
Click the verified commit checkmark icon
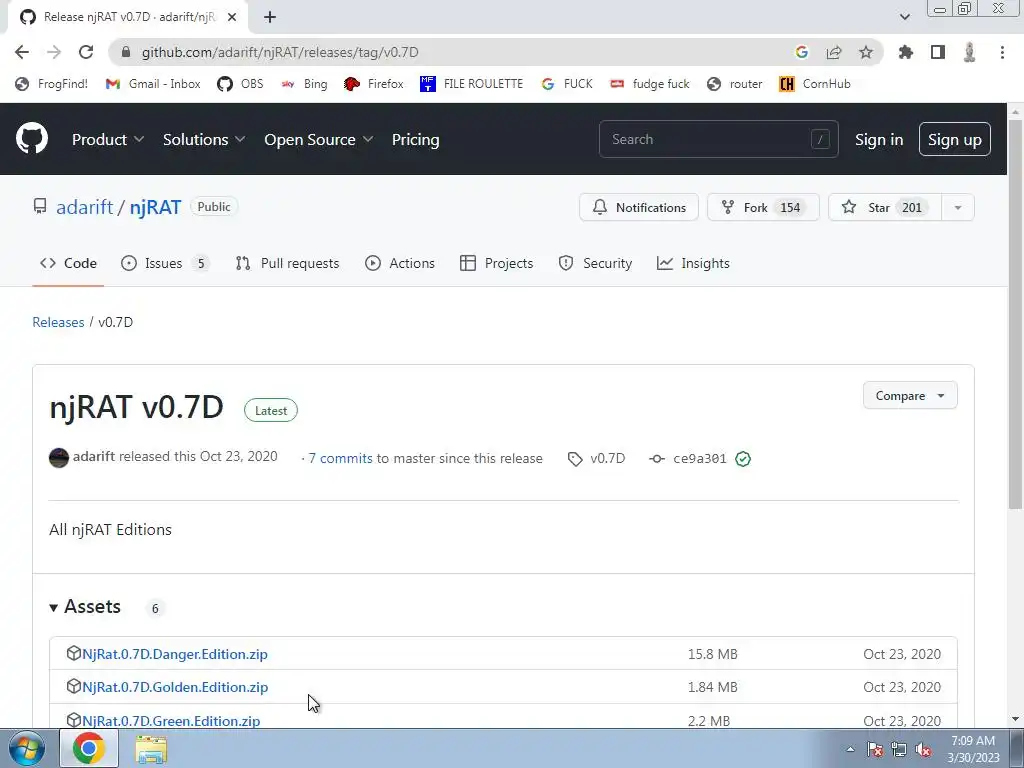pyautogui.click(x=743, y=458)
